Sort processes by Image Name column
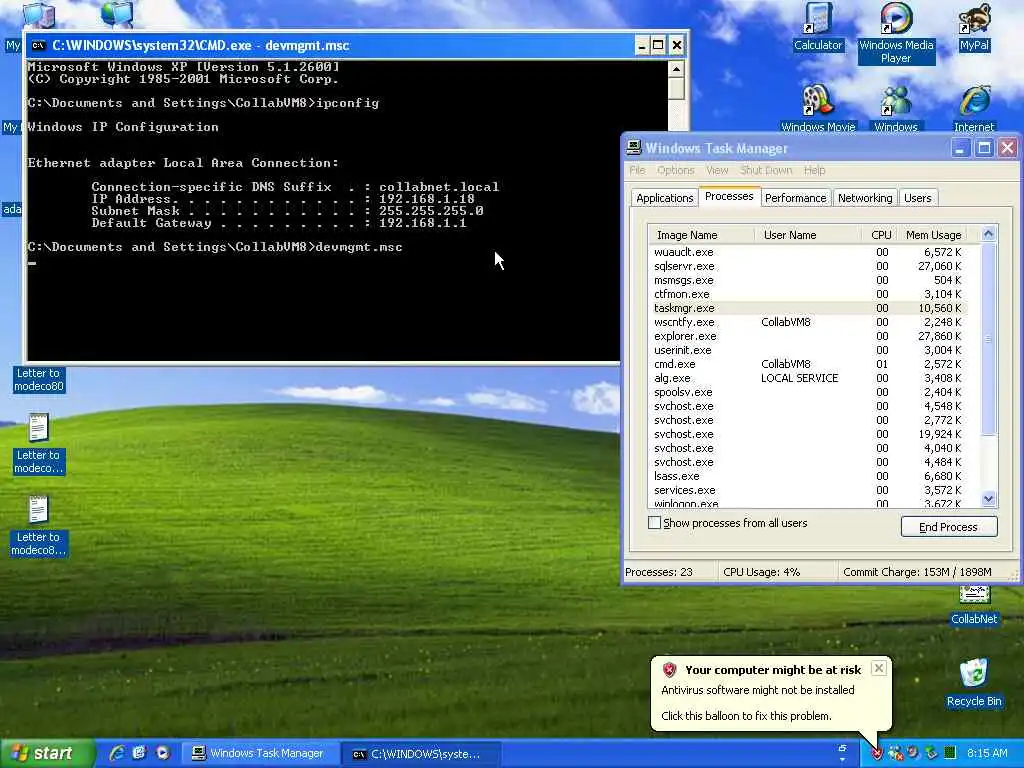The image size is (1024, 768). (x=701, y=234)
